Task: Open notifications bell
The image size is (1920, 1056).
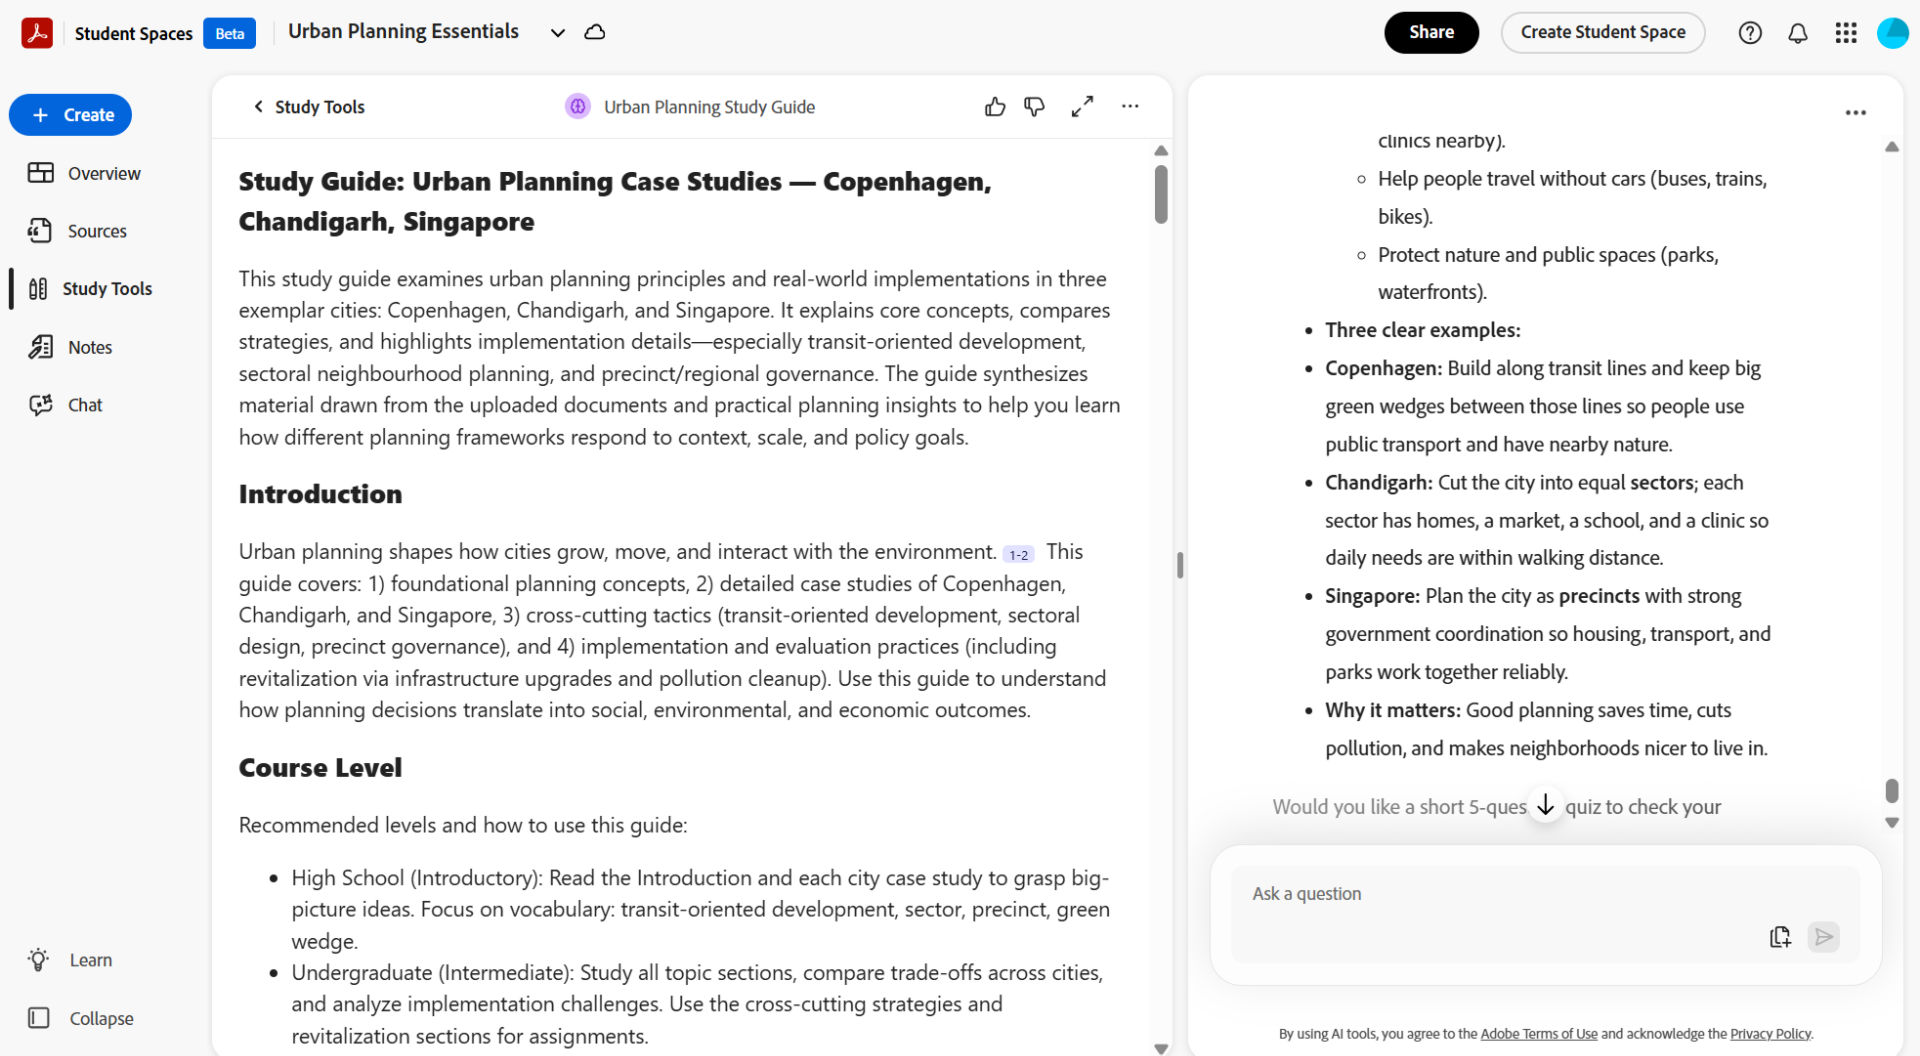Action: [1797, 32]
